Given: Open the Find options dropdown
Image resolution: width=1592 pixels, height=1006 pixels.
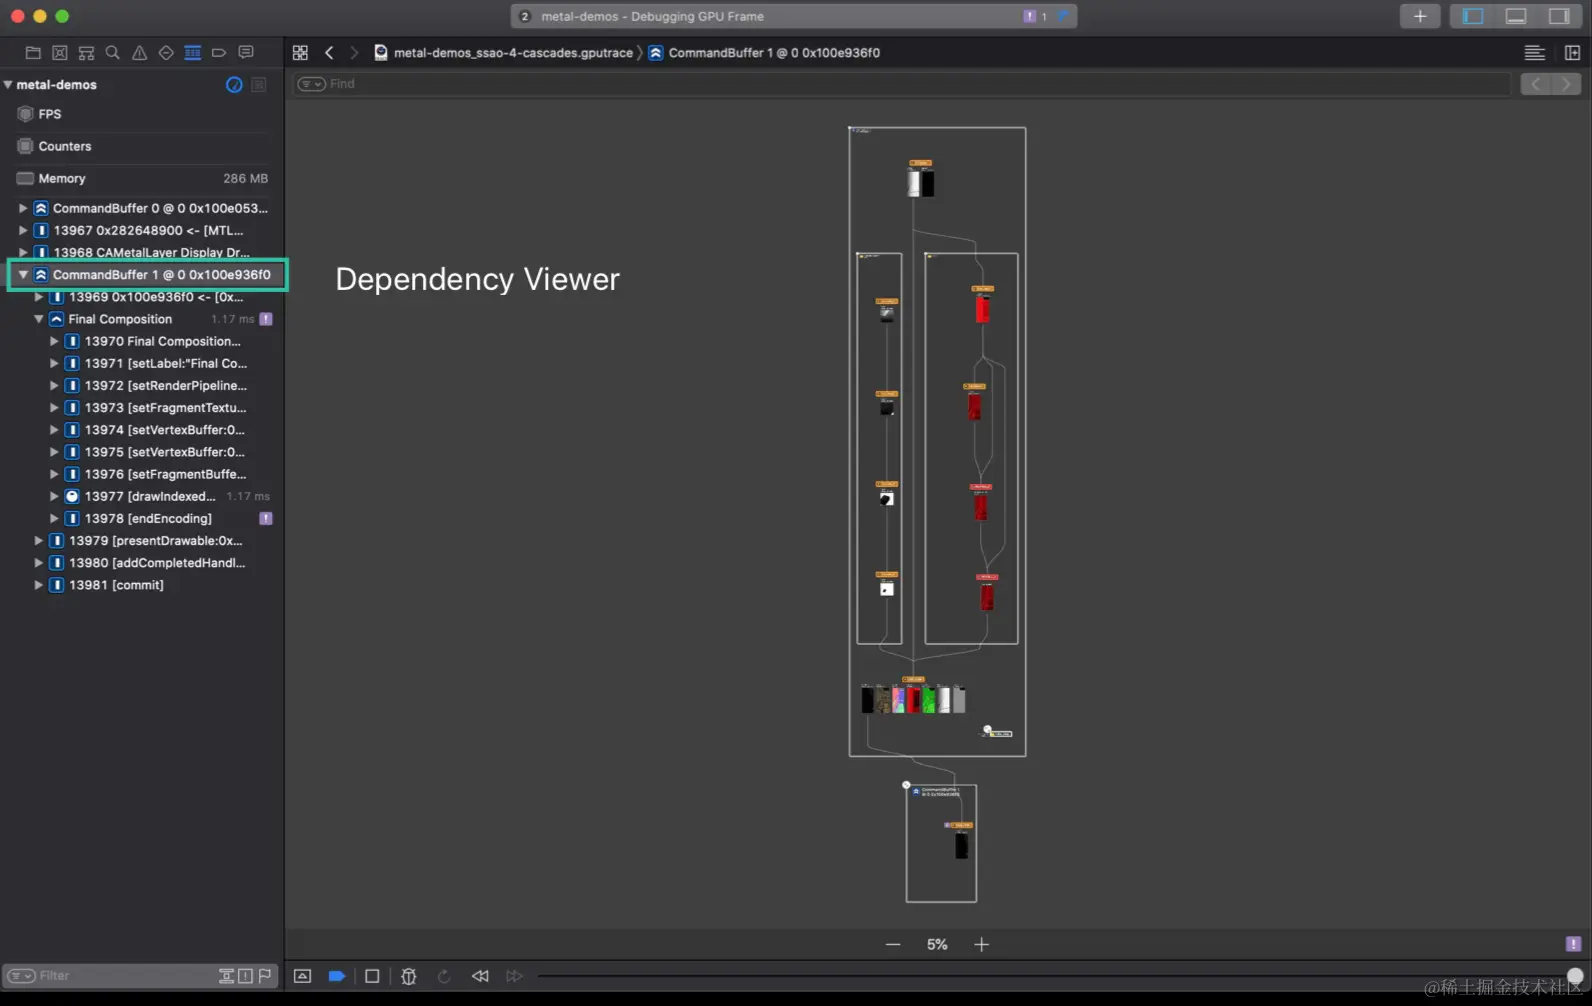Looking at the screenshot, I should [x=311, y=84].
